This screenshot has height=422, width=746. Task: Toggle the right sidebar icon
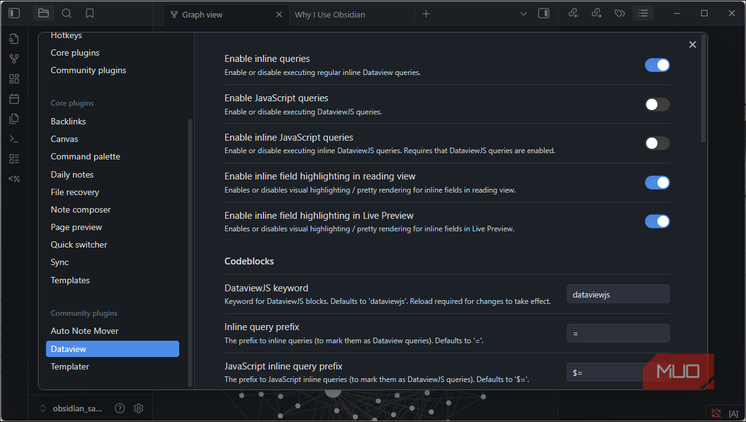click(543, 13)
